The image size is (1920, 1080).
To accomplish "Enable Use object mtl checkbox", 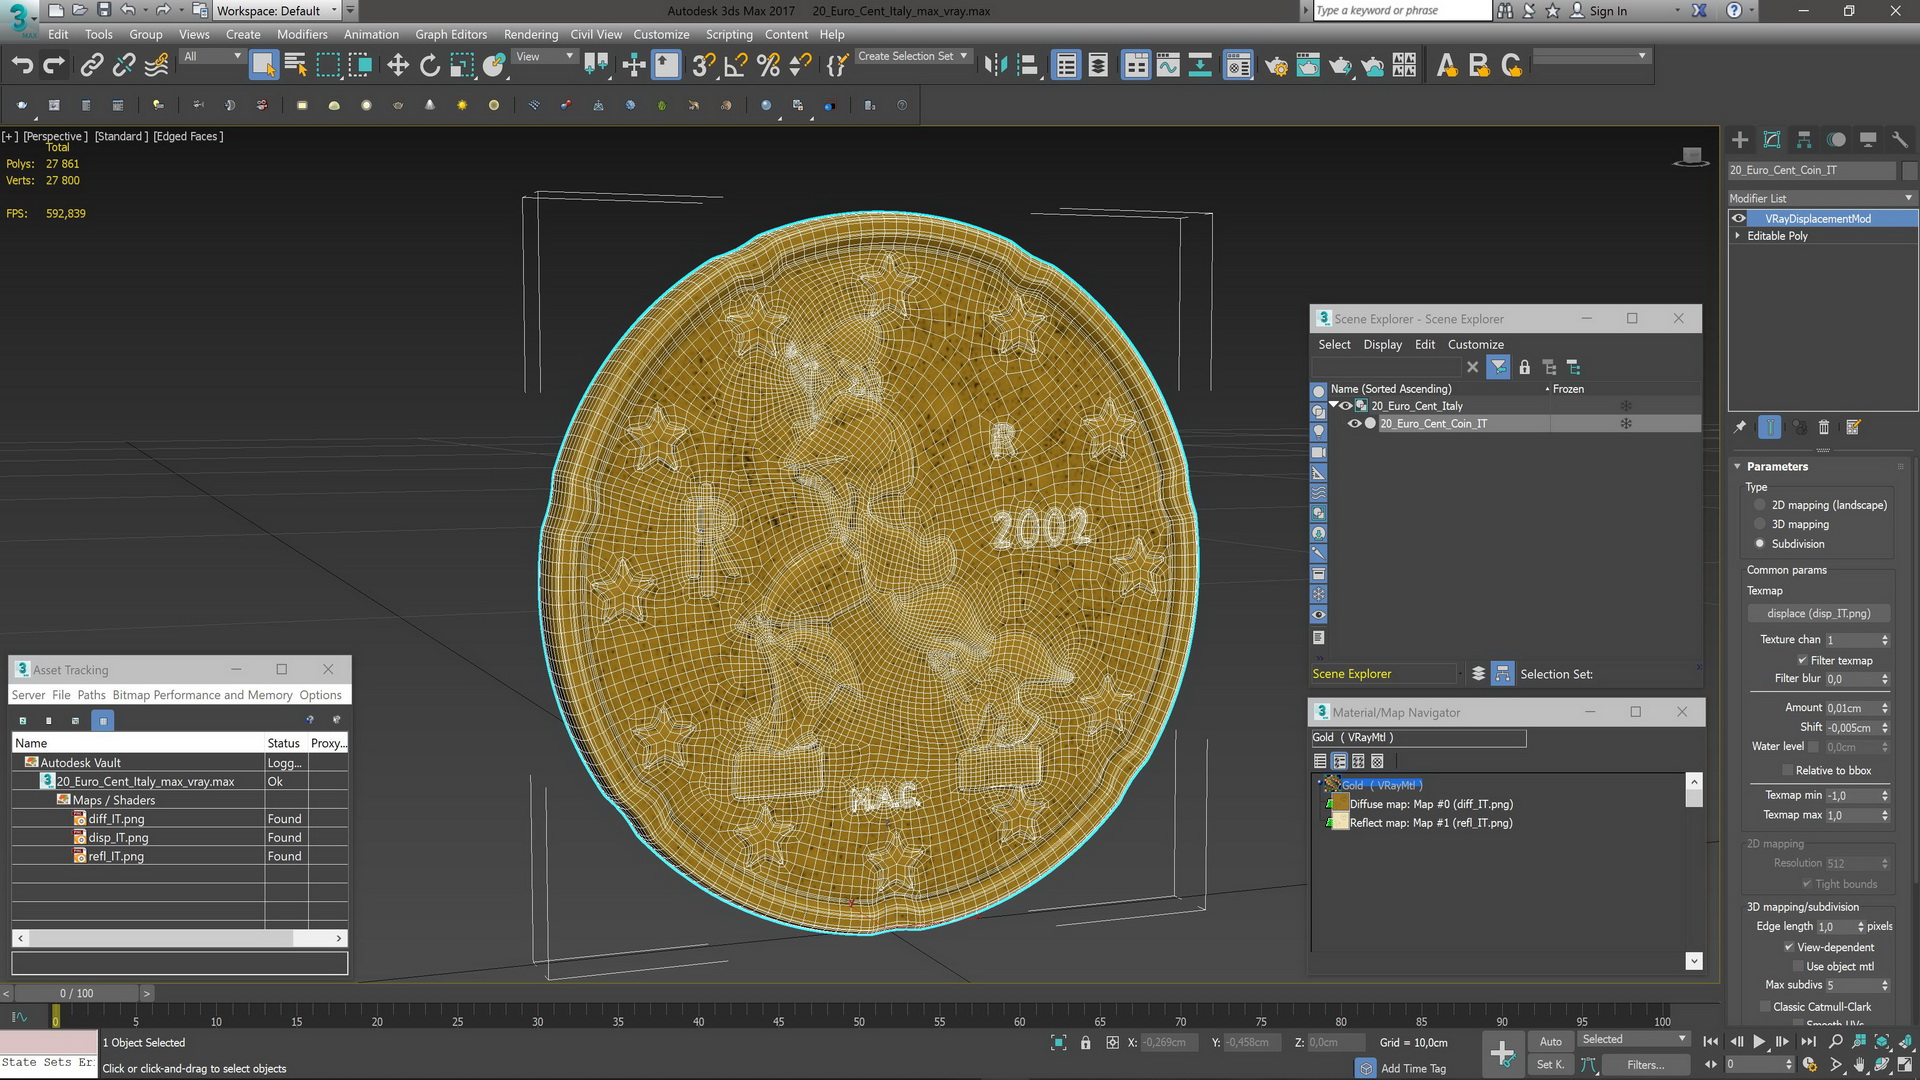I will coord(1797,966).
